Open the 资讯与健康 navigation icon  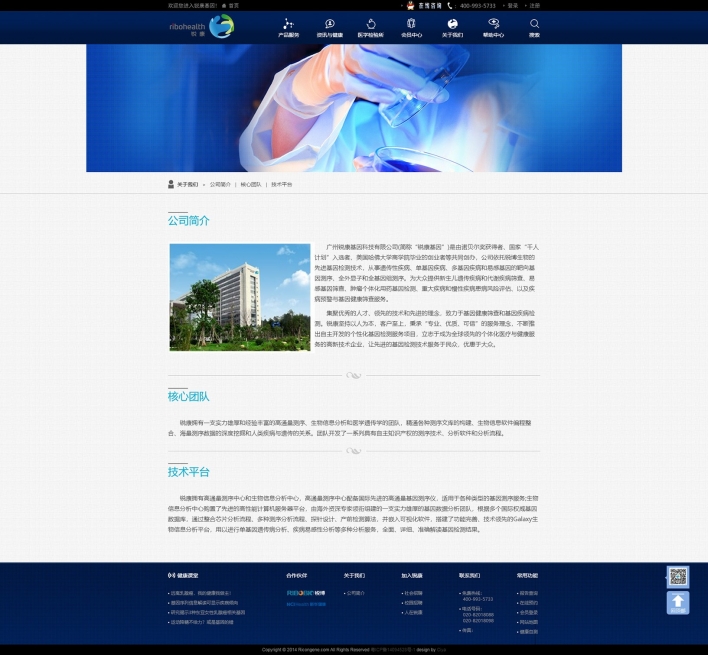329,27
